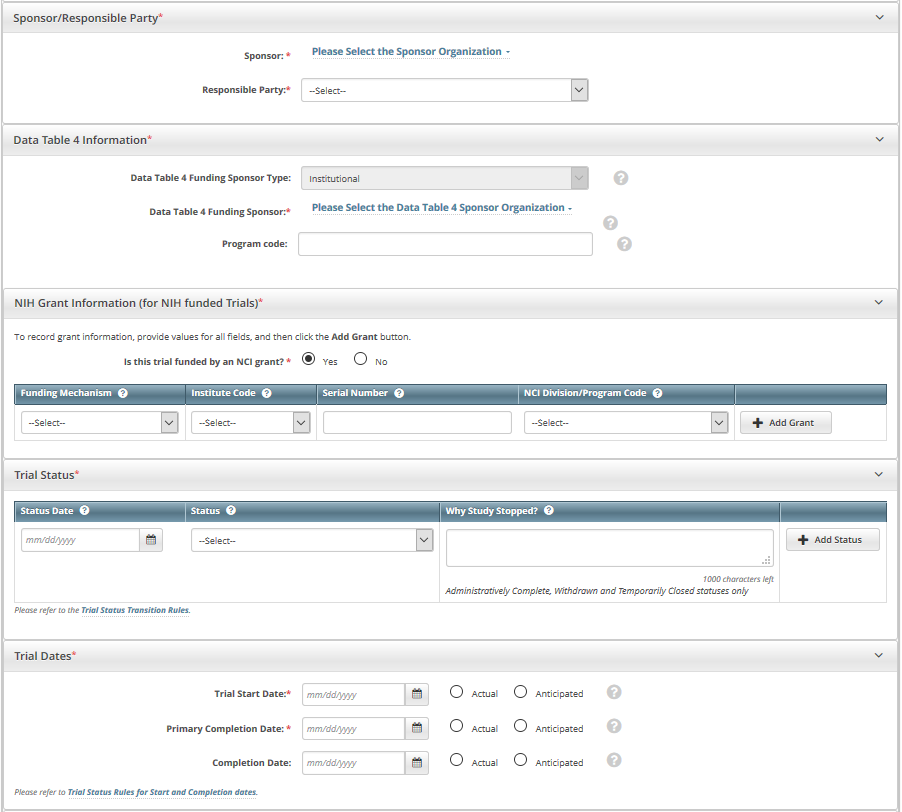This screenshot has height=812, width=902.
Task: Collapse the Data Table 4 Information section
Action: (x=880, y=139)
